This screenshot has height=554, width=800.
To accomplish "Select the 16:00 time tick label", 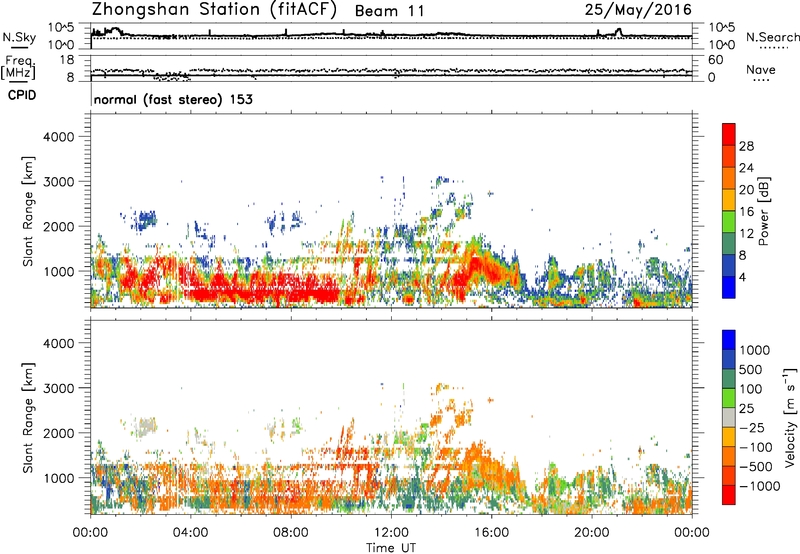I will click(x=491, y=533).
